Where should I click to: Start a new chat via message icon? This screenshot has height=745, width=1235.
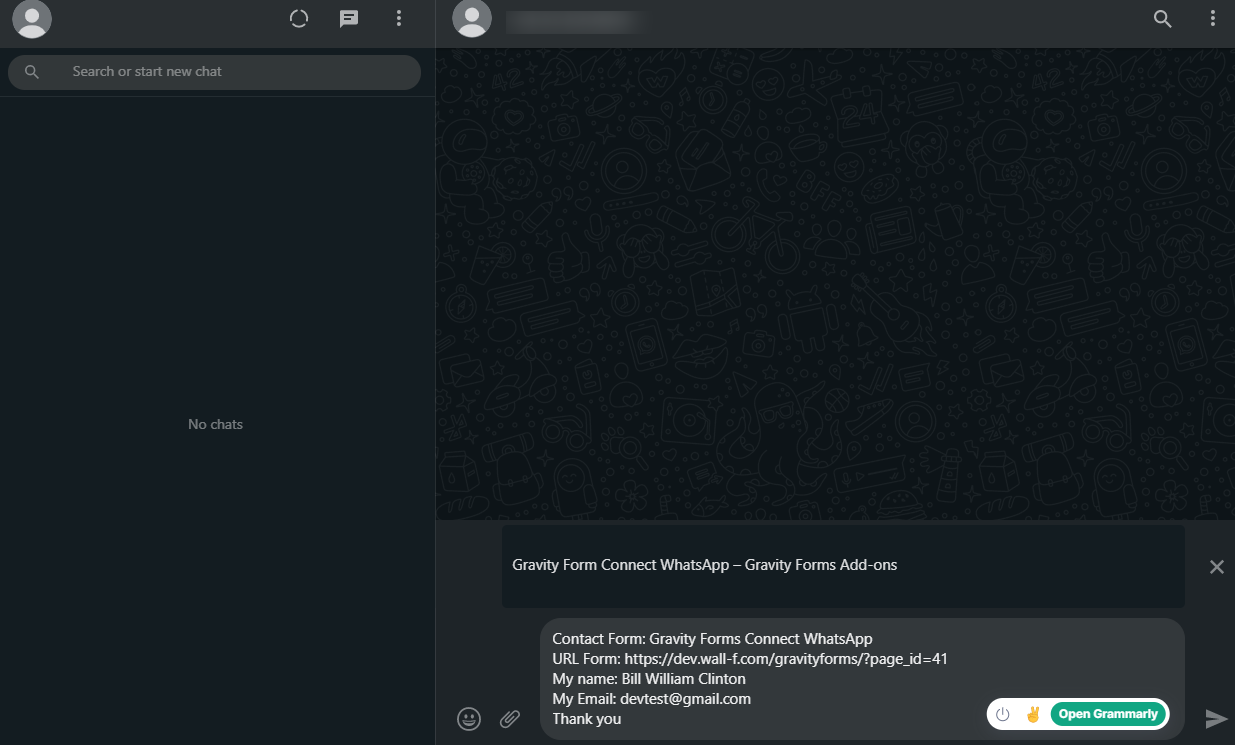(349, 19)
